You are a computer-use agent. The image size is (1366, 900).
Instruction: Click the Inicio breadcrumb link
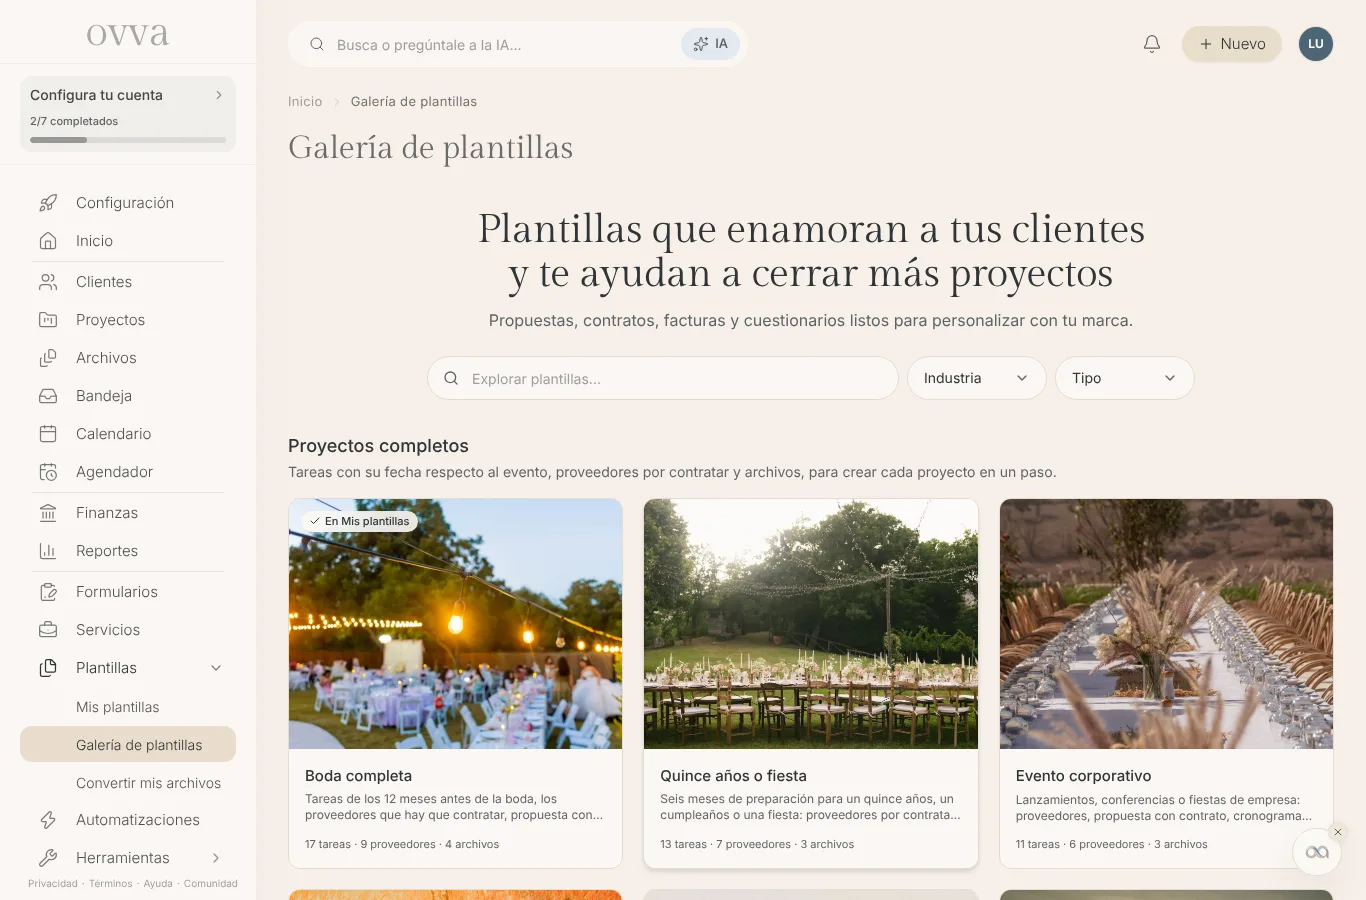(305, 102)
